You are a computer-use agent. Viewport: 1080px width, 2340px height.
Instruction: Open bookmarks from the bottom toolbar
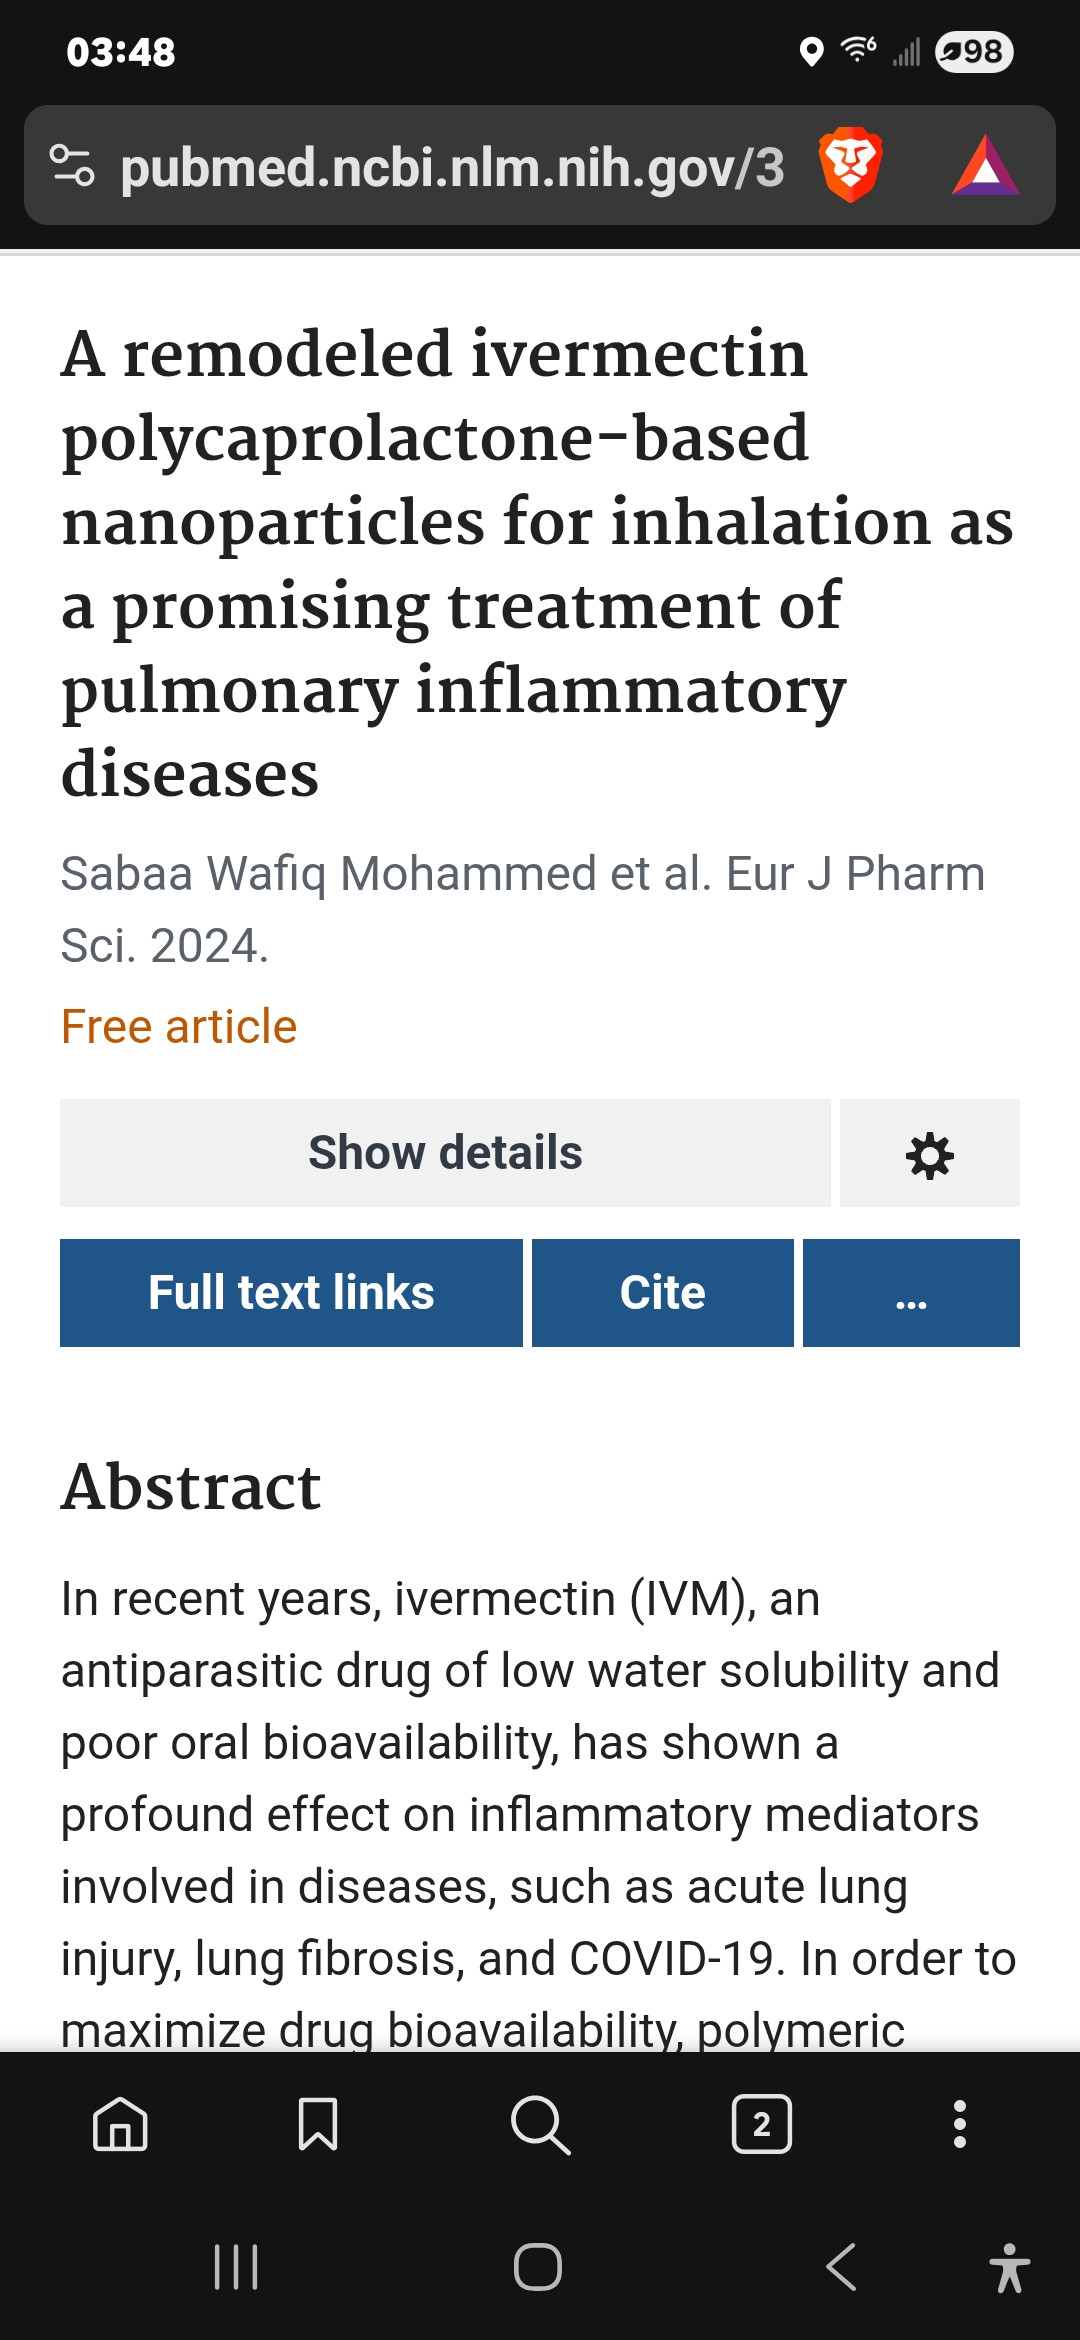tap(318, 2123)
